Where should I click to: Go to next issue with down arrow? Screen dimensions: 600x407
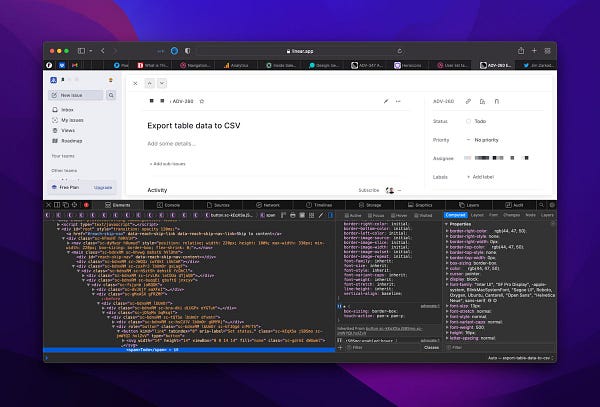point(162,83)
